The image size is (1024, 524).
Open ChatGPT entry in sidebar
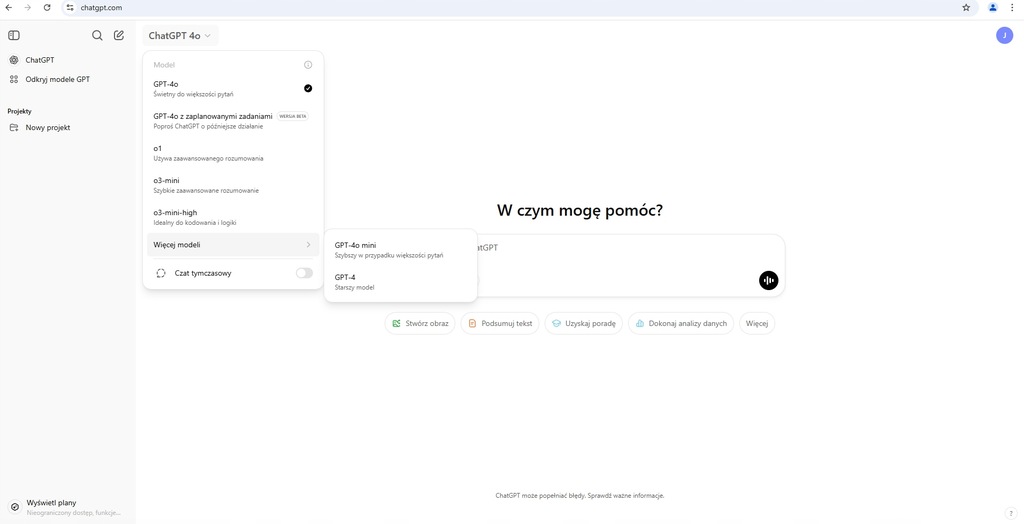[68, 60]
